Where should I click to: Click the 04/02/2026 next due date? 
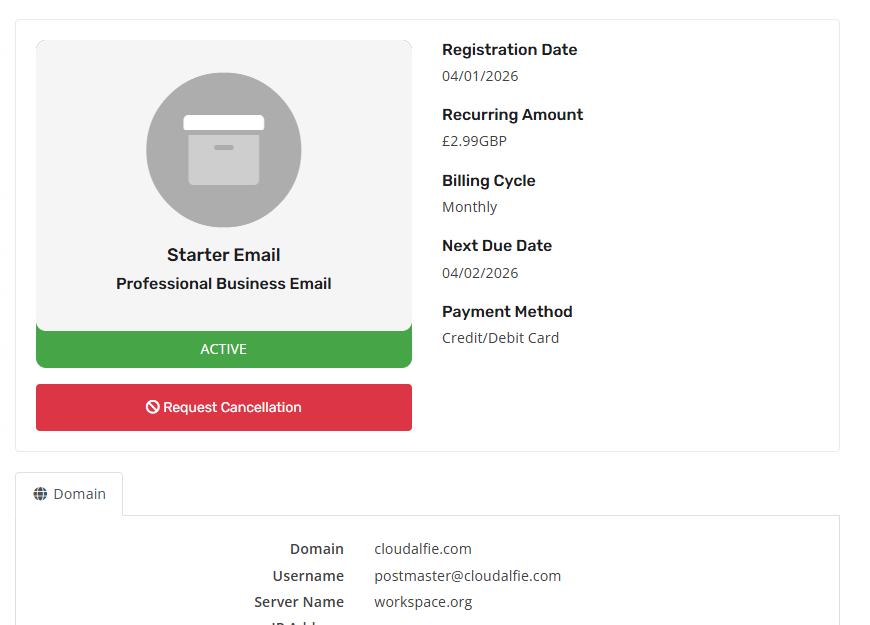tap(480, 272)
